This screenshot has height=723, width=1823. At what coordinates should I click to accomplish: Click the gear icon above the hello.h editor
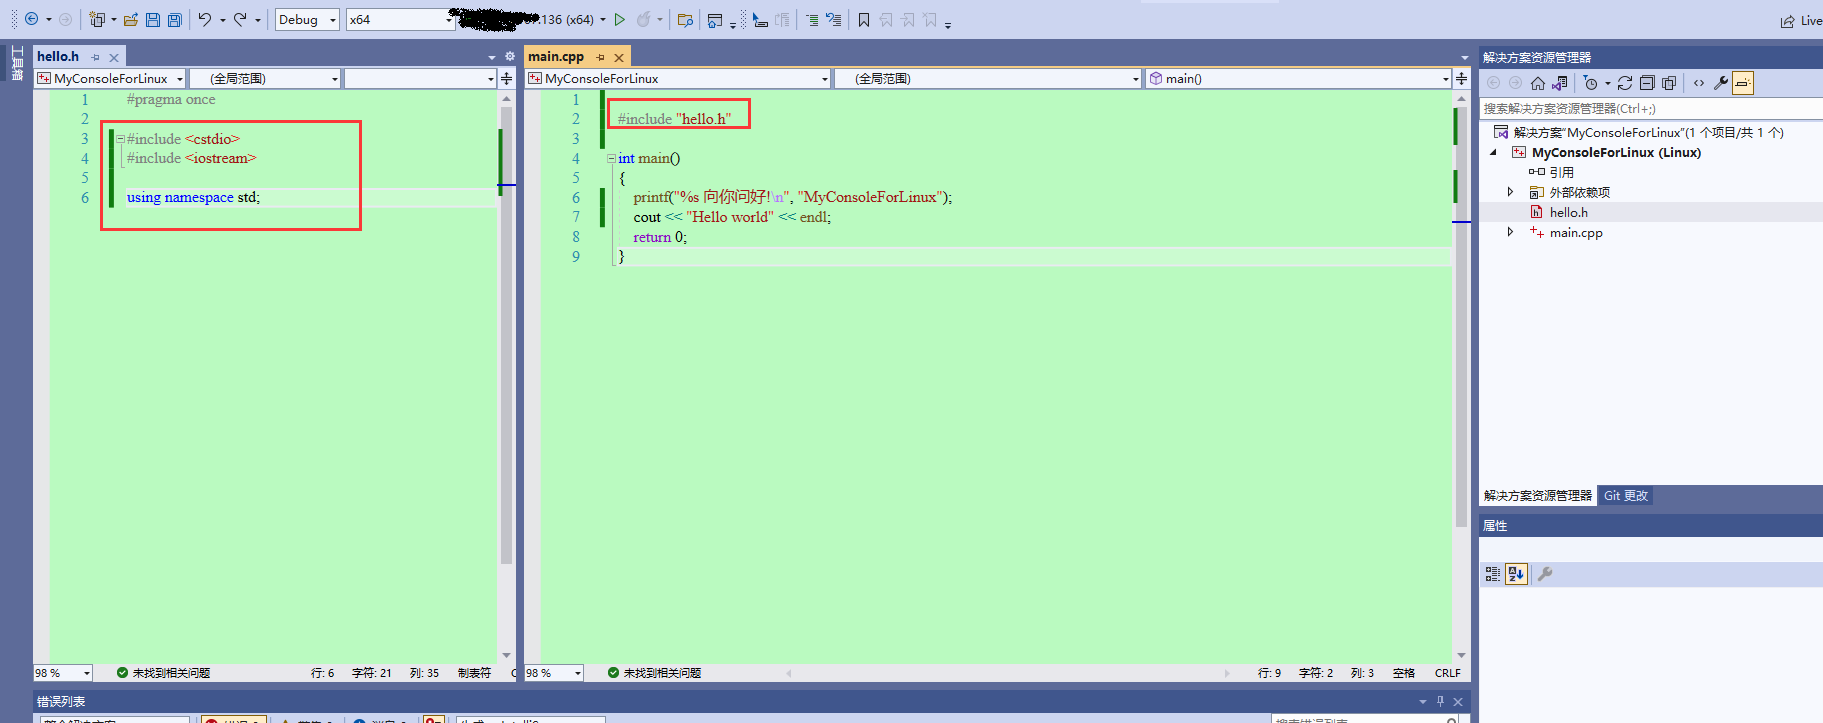[510, 57]
